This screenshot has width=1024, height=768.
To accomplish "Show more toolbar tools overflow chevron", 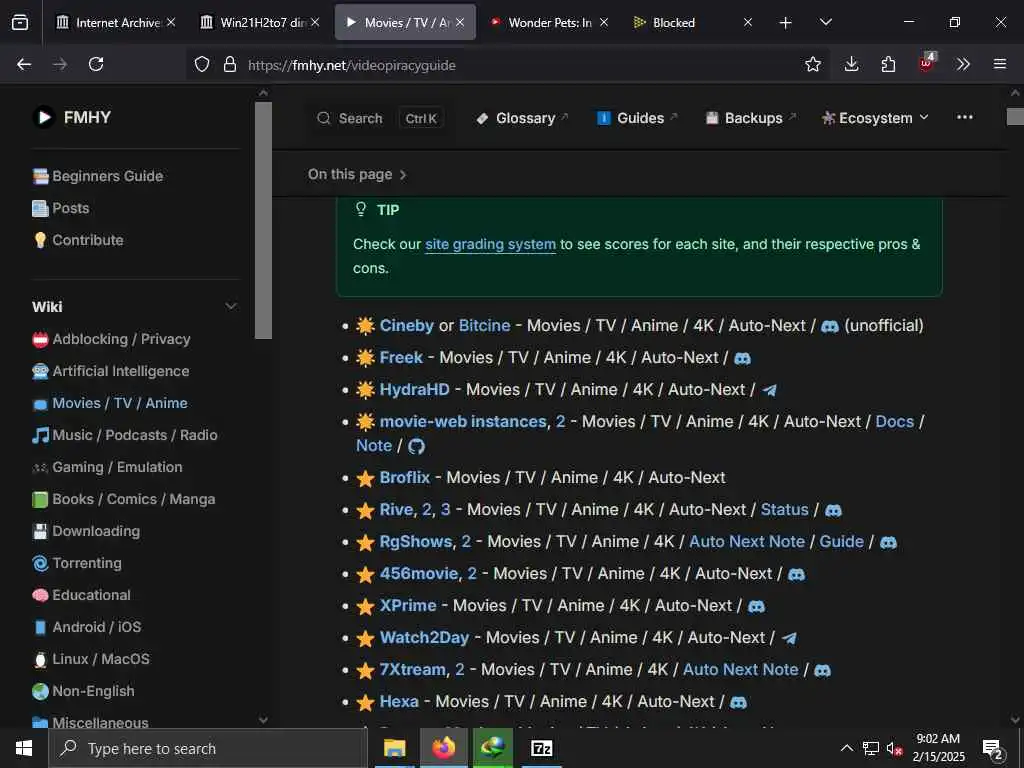I will pos(963,64).
